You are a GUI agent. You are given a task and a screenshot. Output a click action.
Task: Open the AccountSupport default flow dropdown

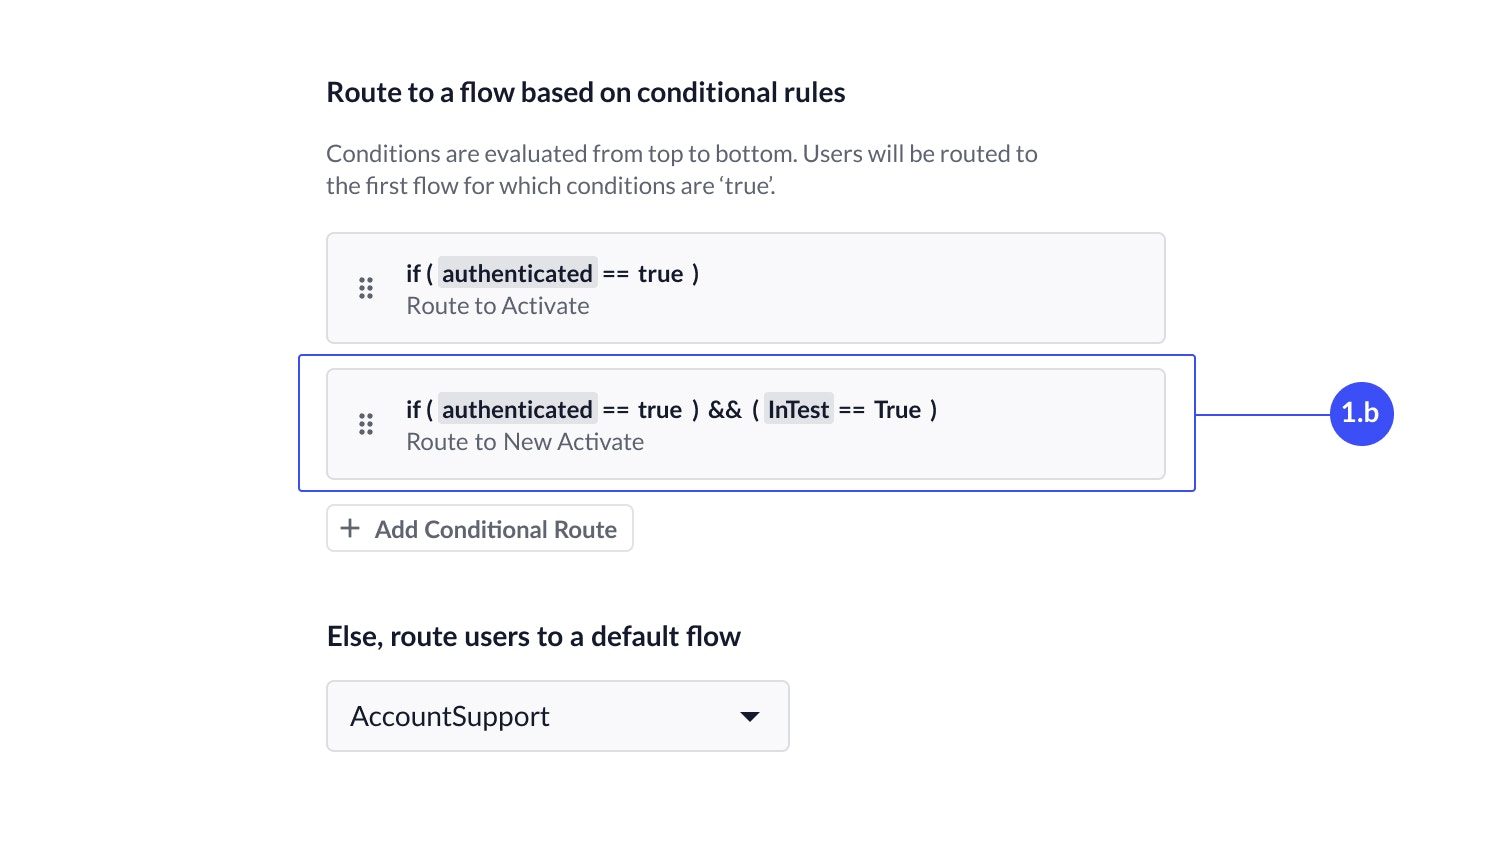[x=557, y=716]
